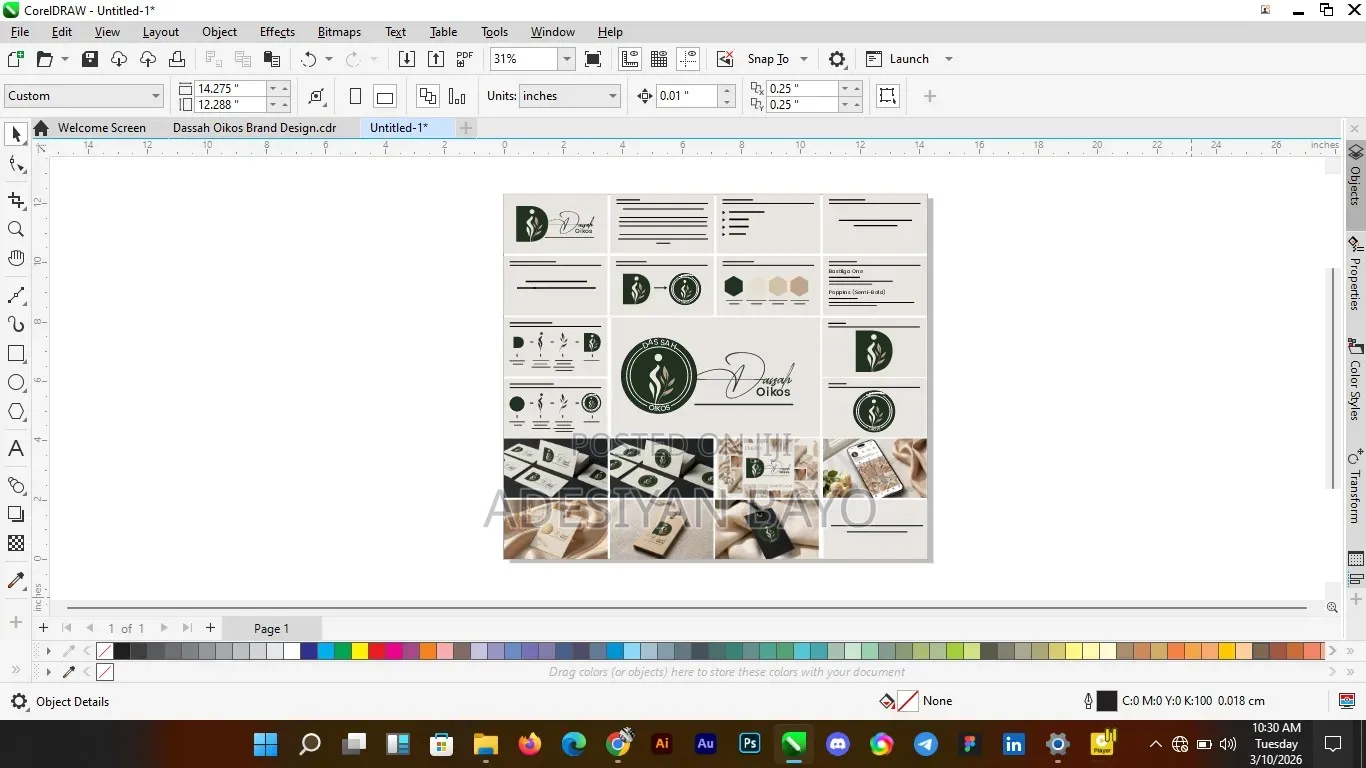This screenshot has width=1366, height=768.
Task: Expand the document palette flyout arrow
Action: [x=48, y=672]
